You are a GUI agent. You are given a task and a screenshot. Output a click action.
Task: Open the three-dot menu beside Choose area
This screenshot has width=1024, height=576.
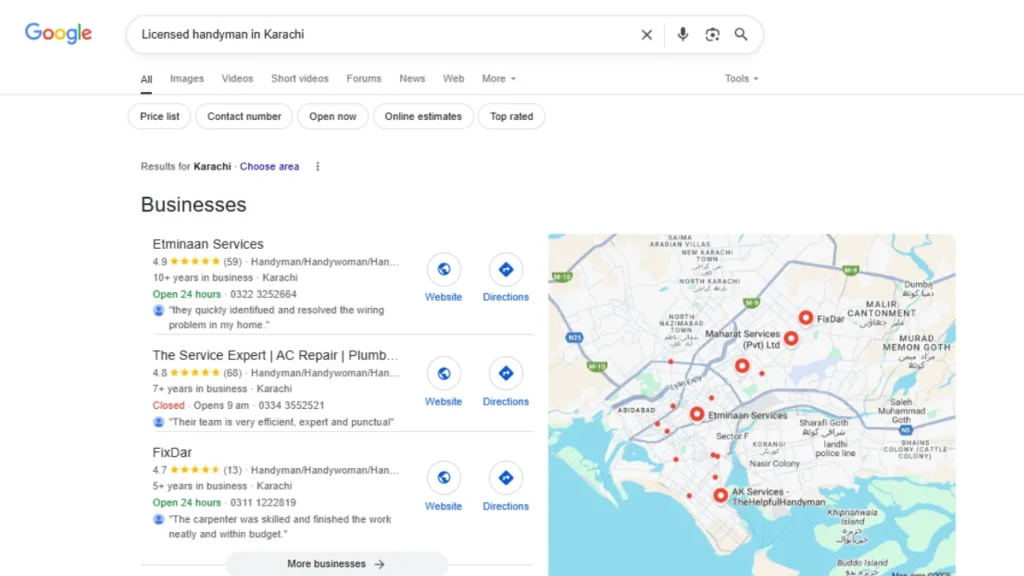317,167
